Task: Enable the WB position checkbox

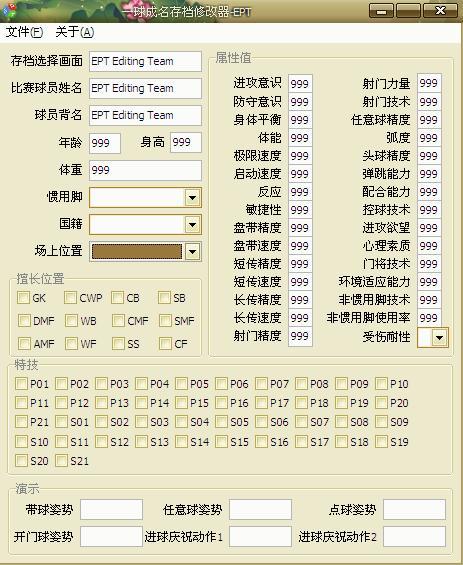Action: [71, 320]
